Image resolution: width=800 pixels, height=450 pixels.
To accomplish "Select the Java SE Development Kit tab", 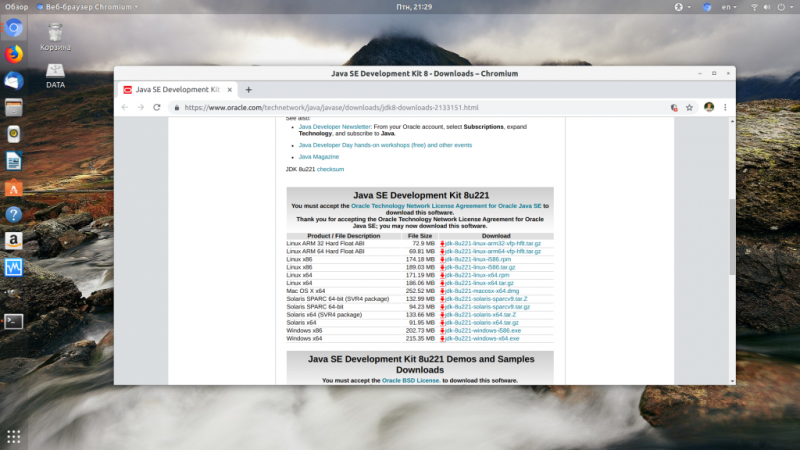I will click(x=177, y=89).
